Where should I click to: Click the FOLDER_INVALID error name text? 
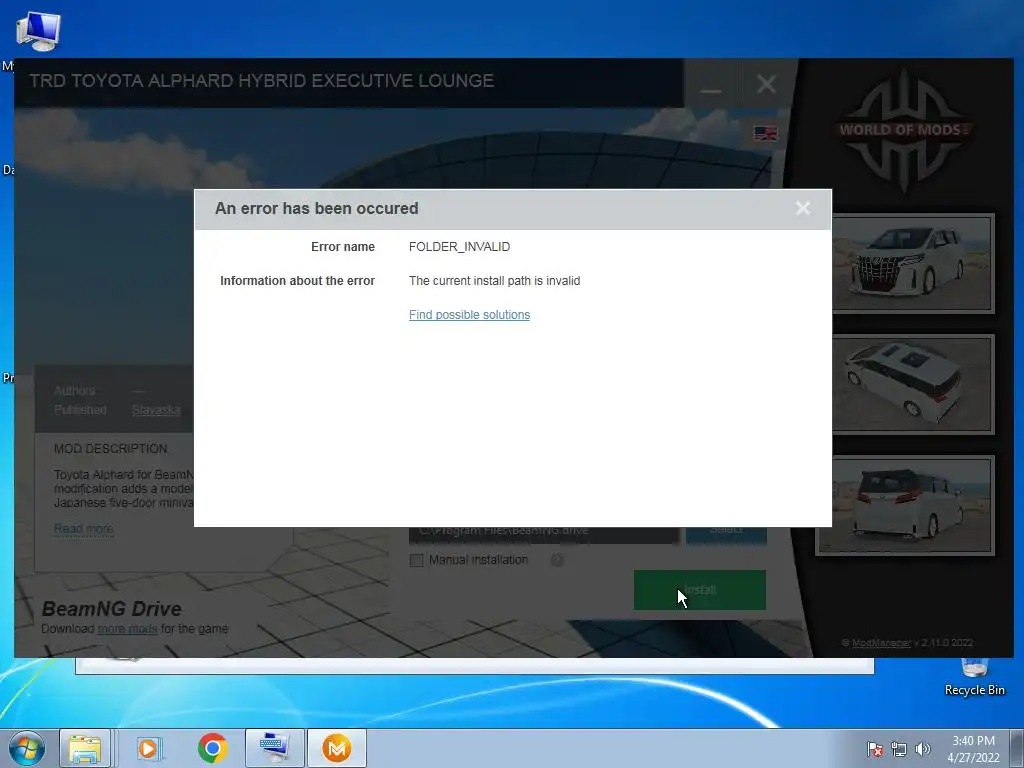point(459,247)
